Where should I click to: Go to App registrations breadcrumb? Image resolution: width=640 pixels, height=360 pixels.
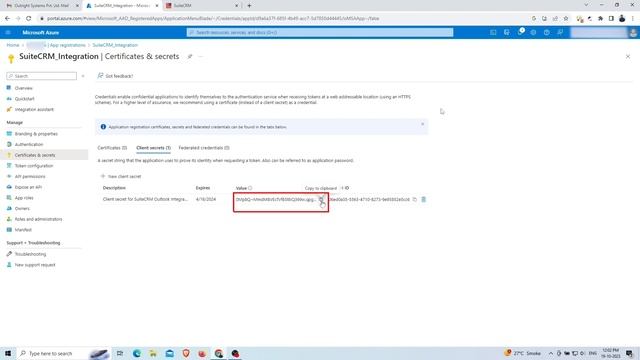[x=67, y=45]
